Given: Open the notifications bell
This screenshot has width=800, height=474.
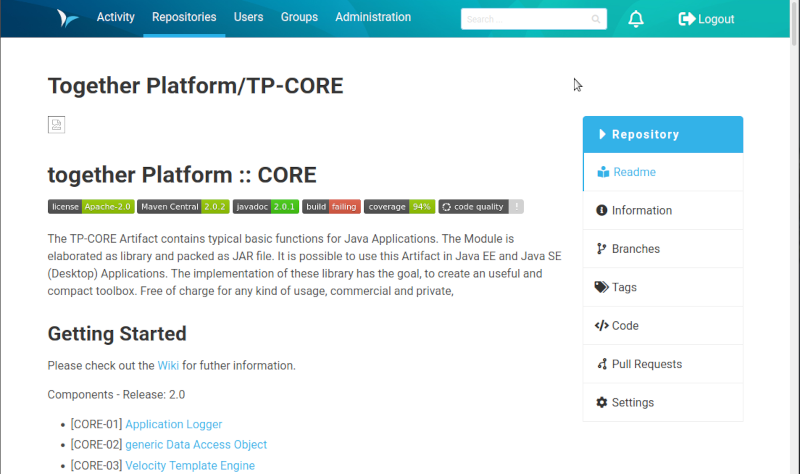Looking at the screenshot, I should [x=636, y=19].
